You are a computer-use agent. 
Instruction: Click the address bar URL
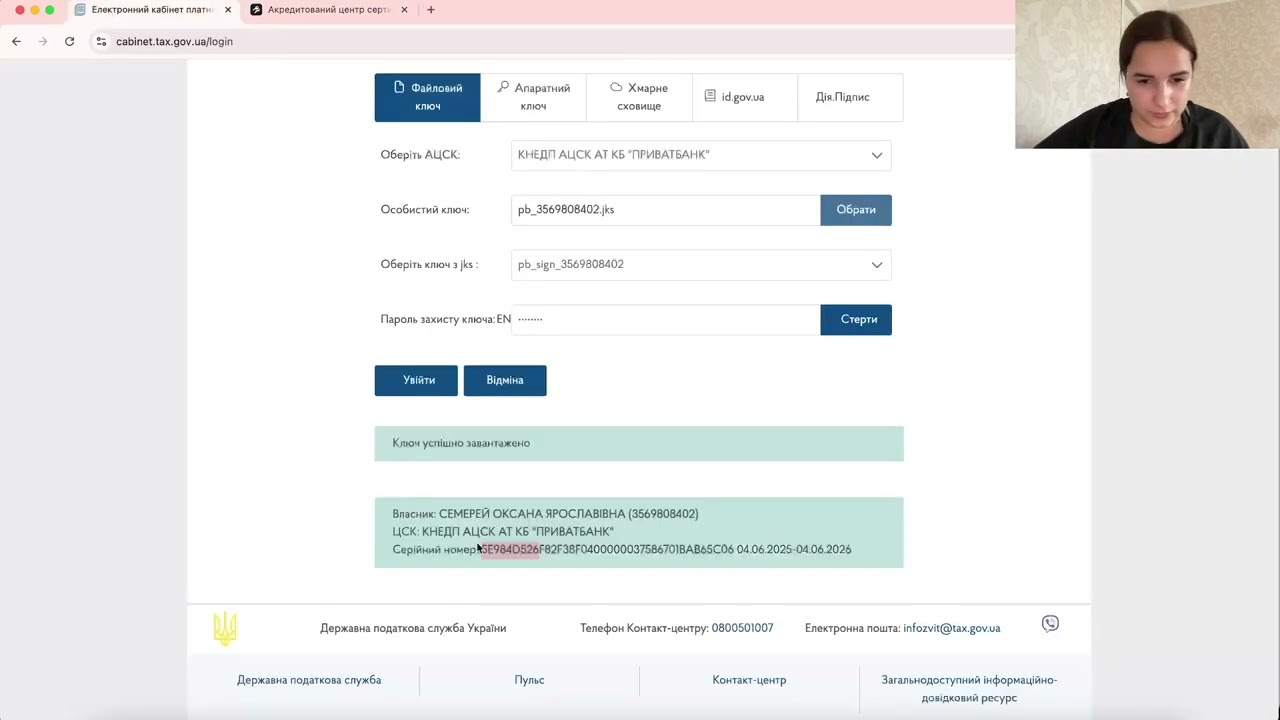(174, 41)
